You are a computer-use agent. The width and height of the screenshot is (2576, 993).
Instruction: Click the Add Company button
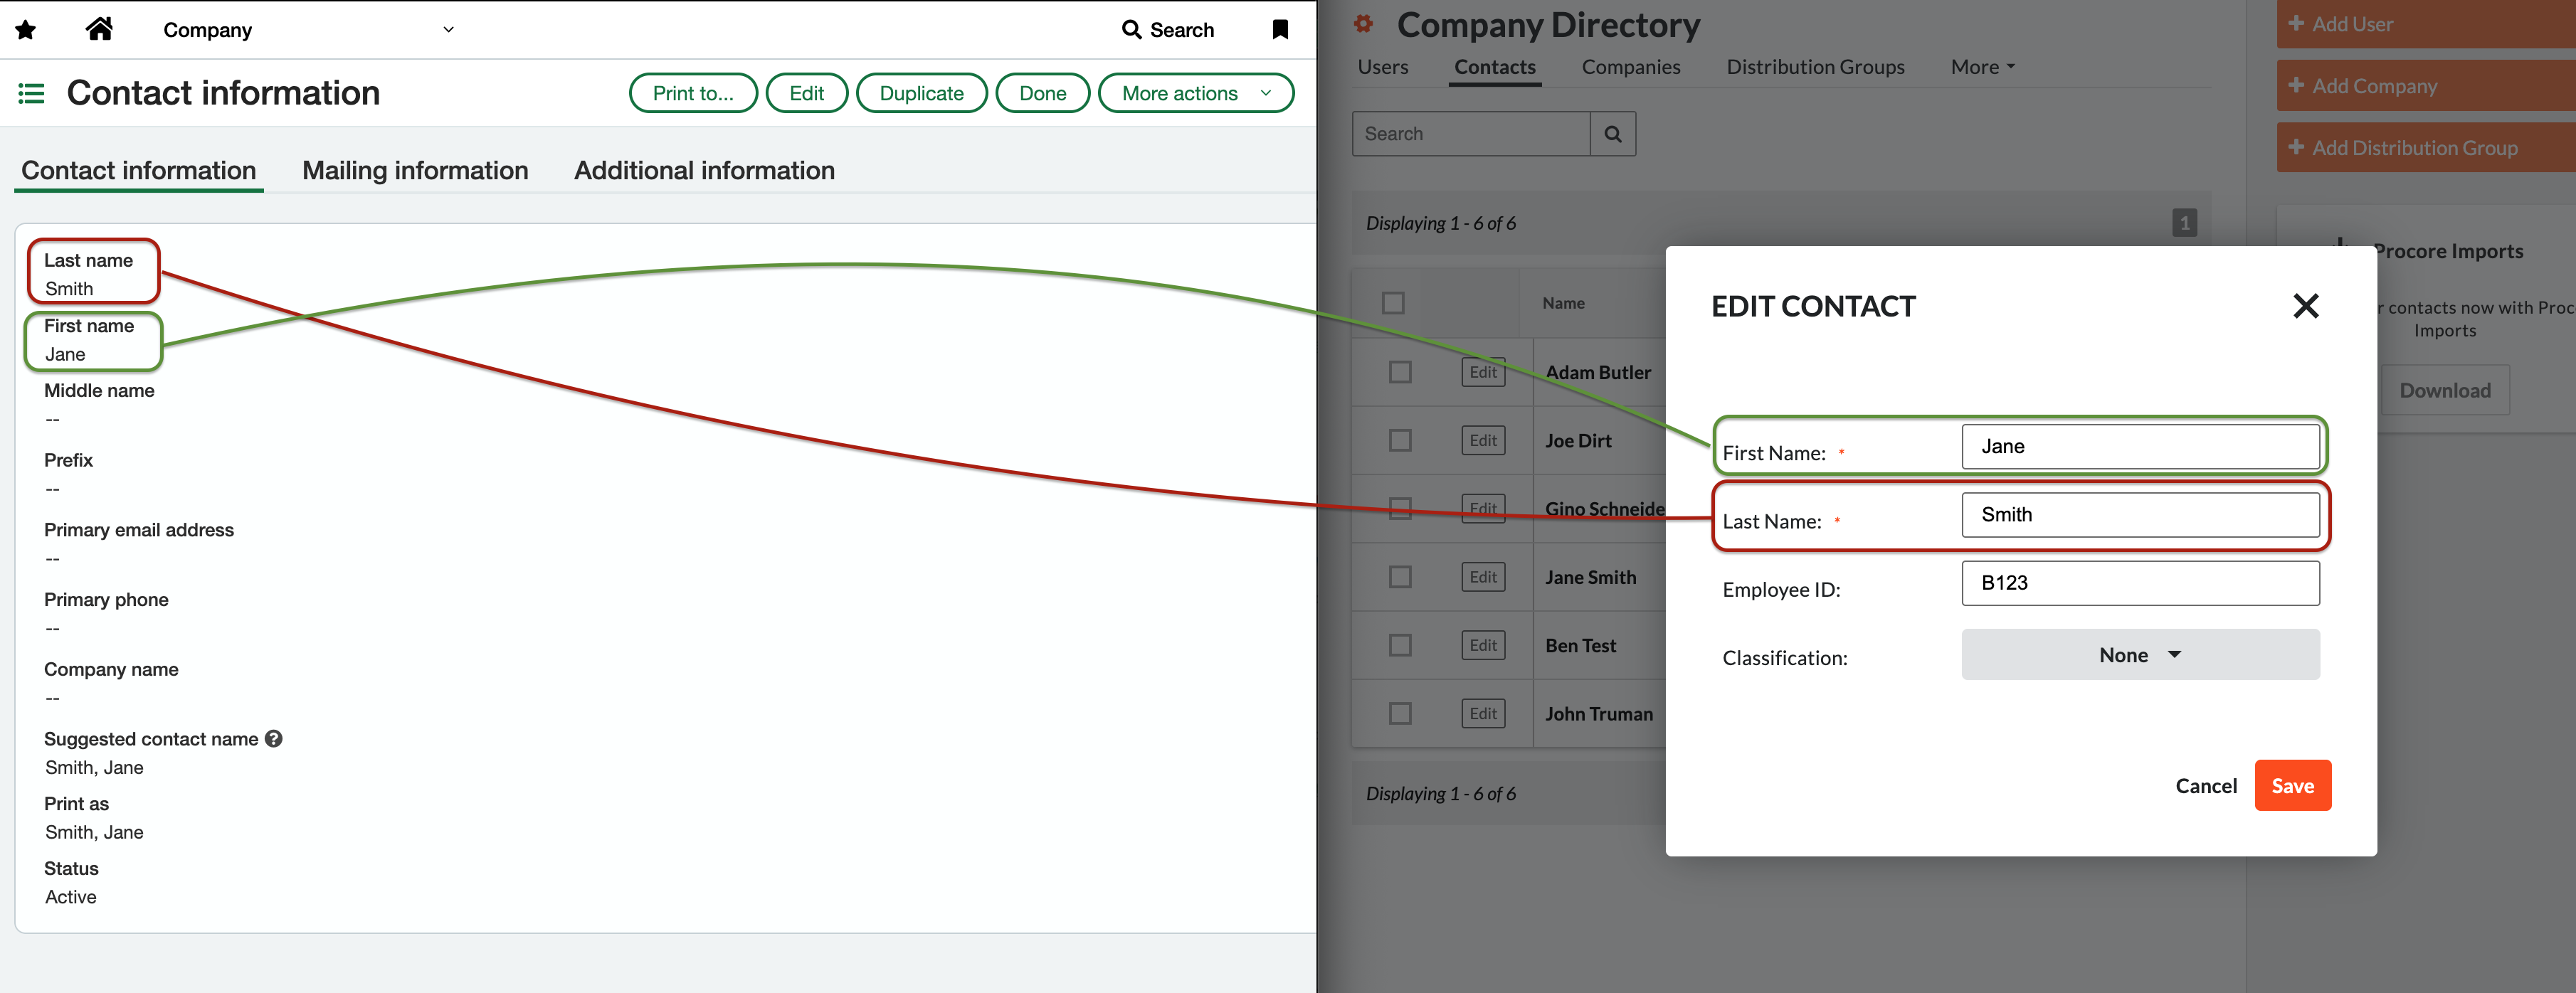(2426, 86)
